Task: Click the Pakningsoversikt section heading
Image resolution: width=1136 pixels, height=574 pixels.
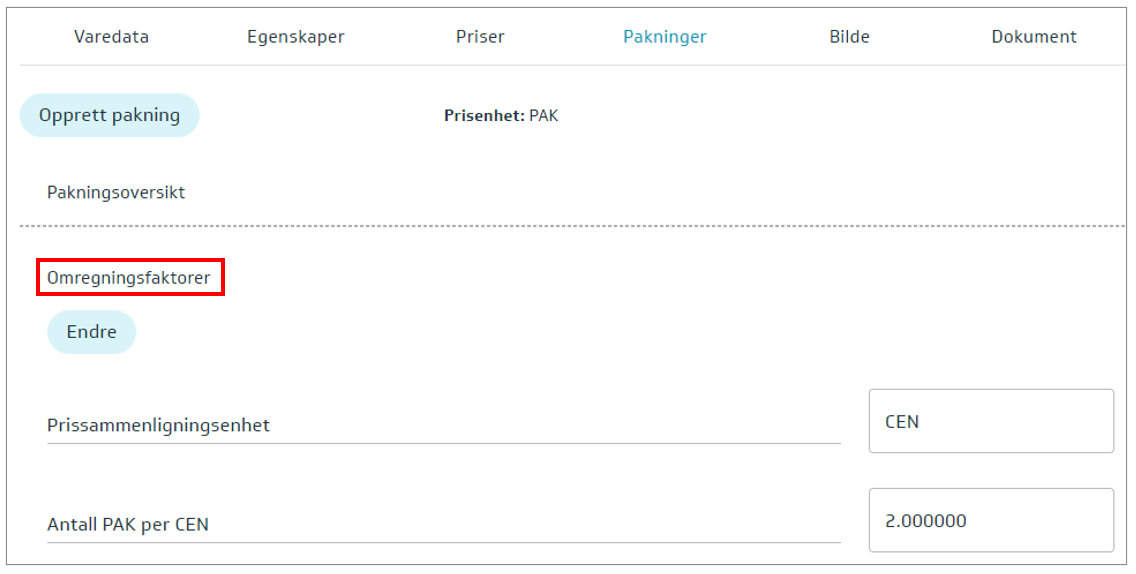Action: point(116,192)
